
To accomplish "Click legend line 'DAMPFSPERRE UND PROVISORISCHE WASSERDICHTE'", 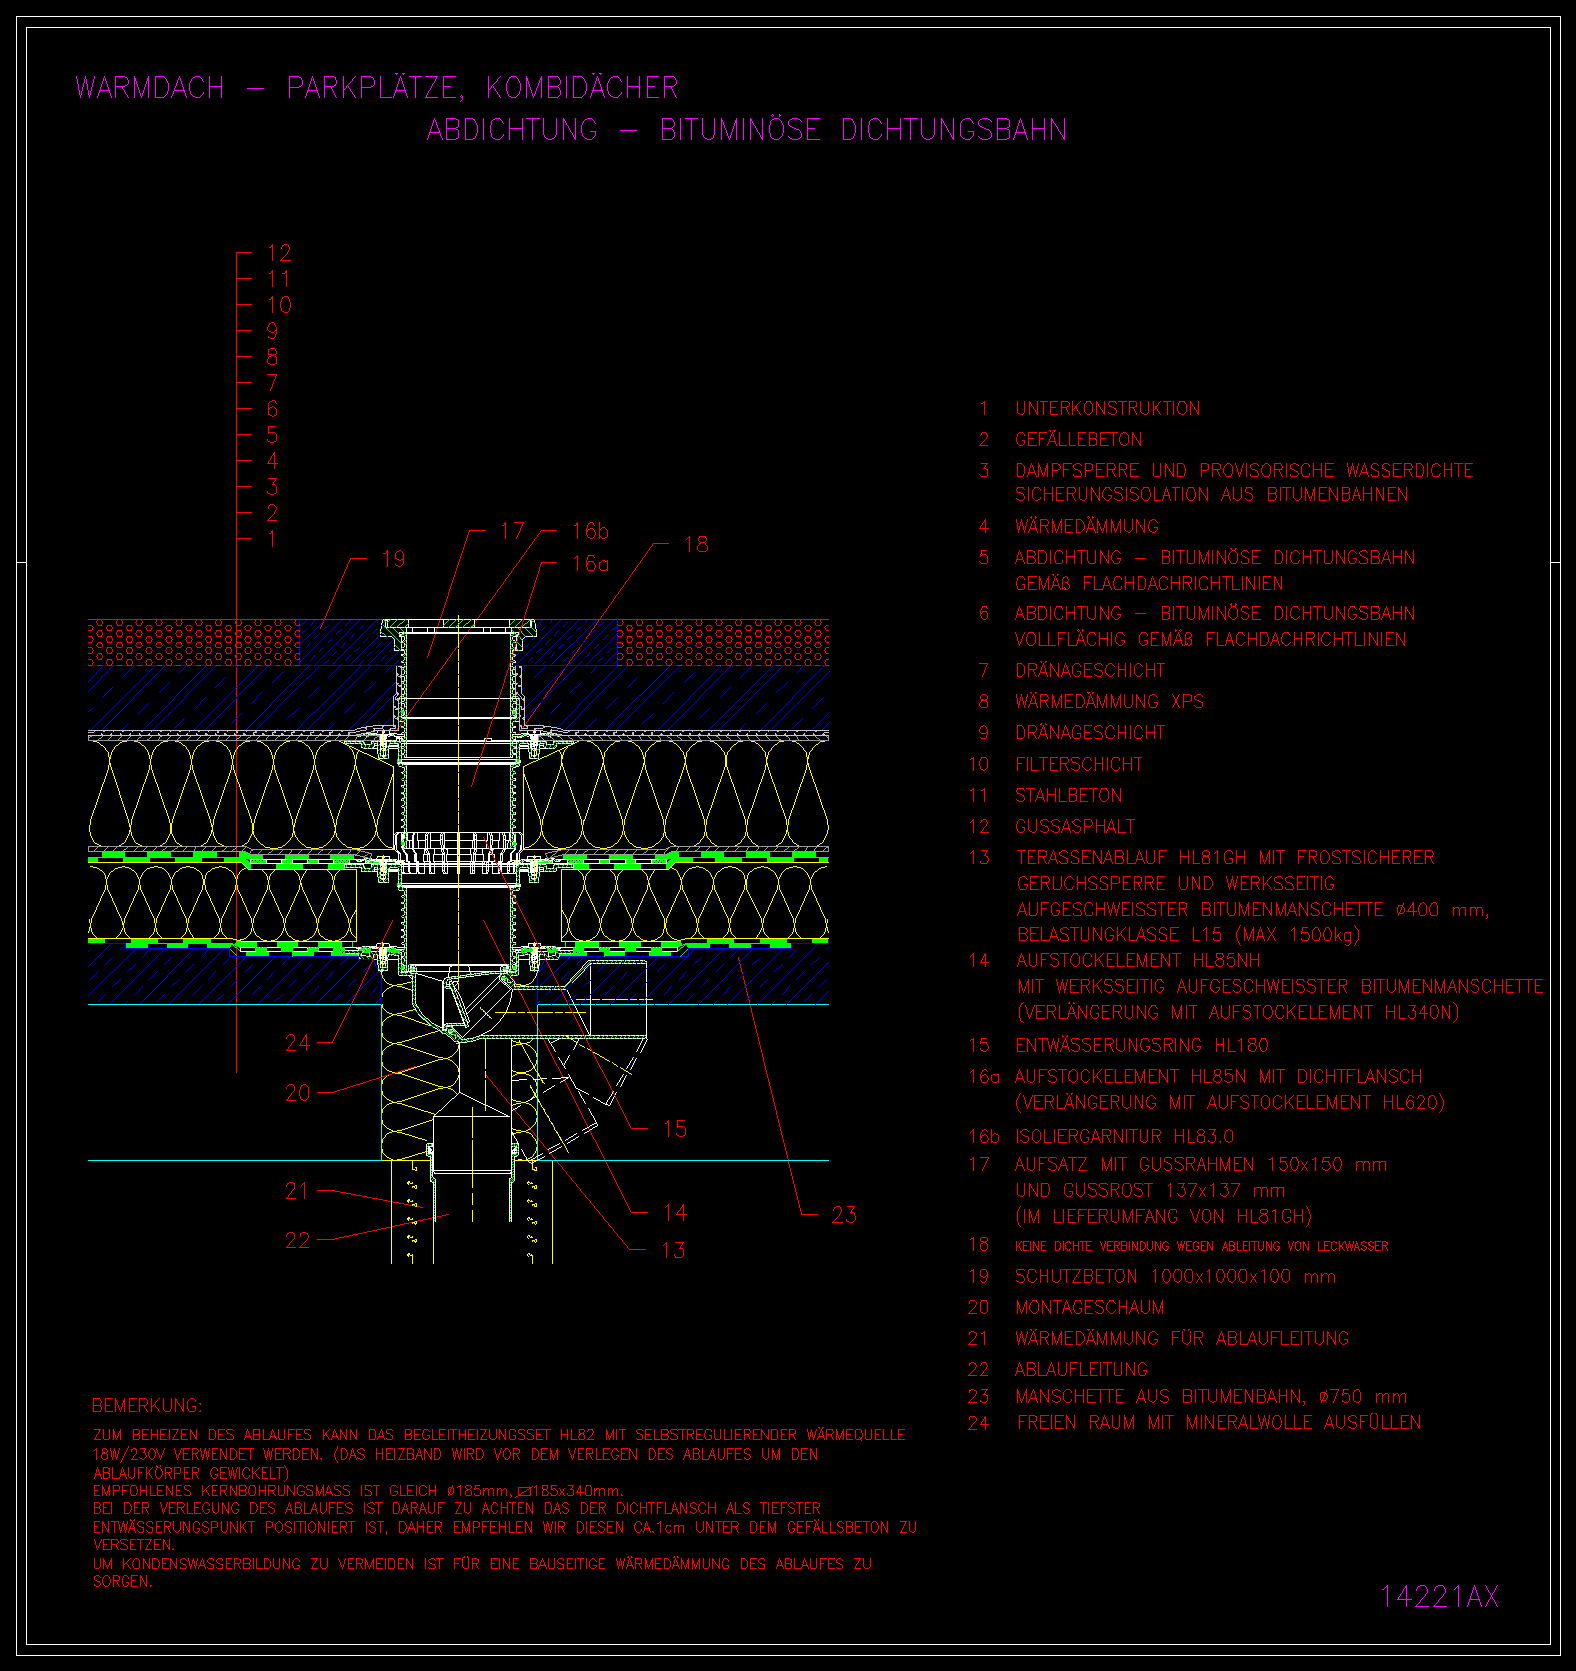I will (x=1244, y=470).
